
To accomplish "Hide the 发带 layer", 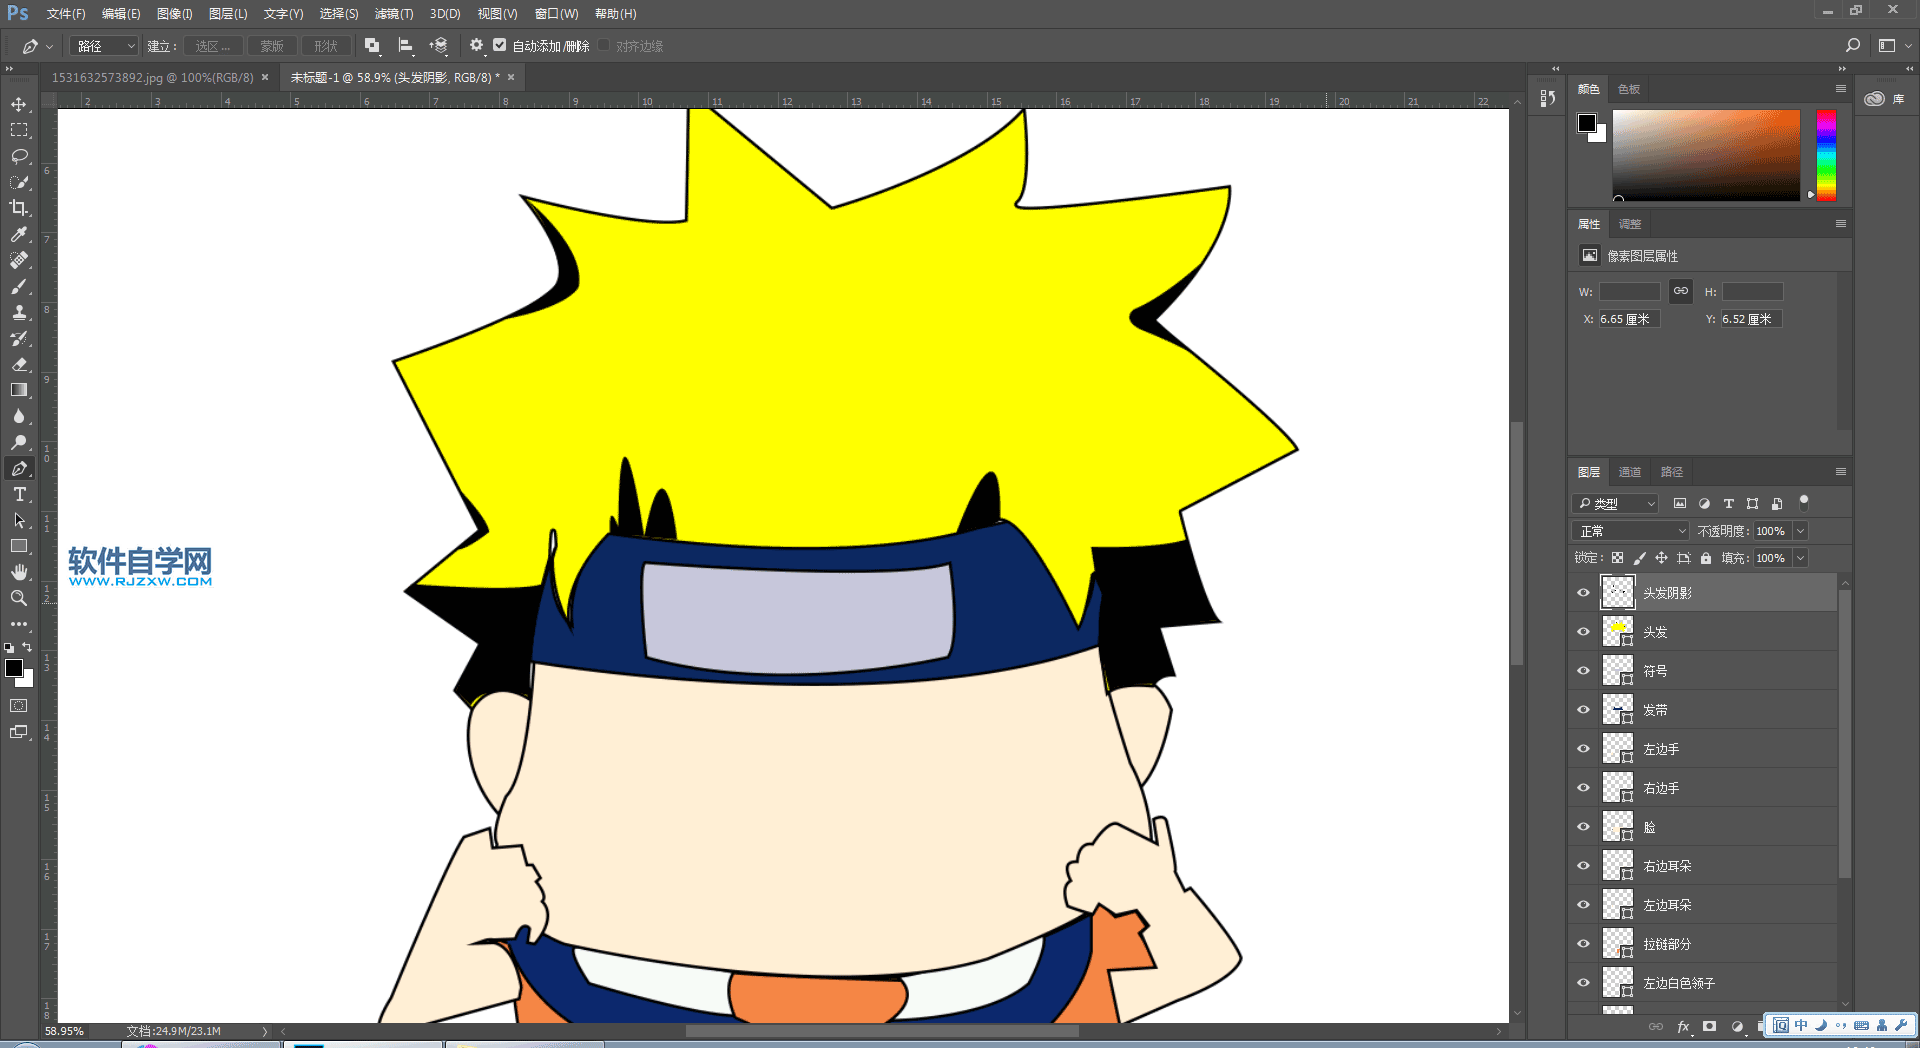I will 1583,710.
